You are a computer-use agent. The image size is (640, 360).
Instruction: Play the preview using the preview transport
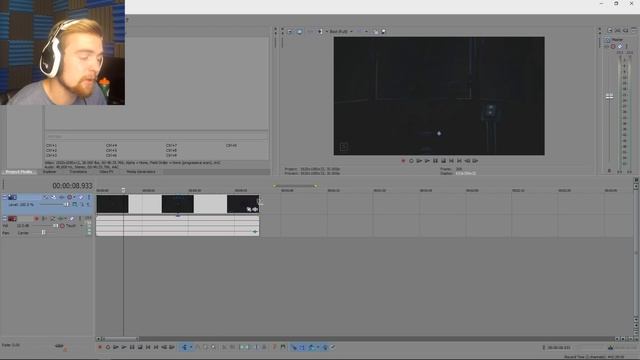427,161
